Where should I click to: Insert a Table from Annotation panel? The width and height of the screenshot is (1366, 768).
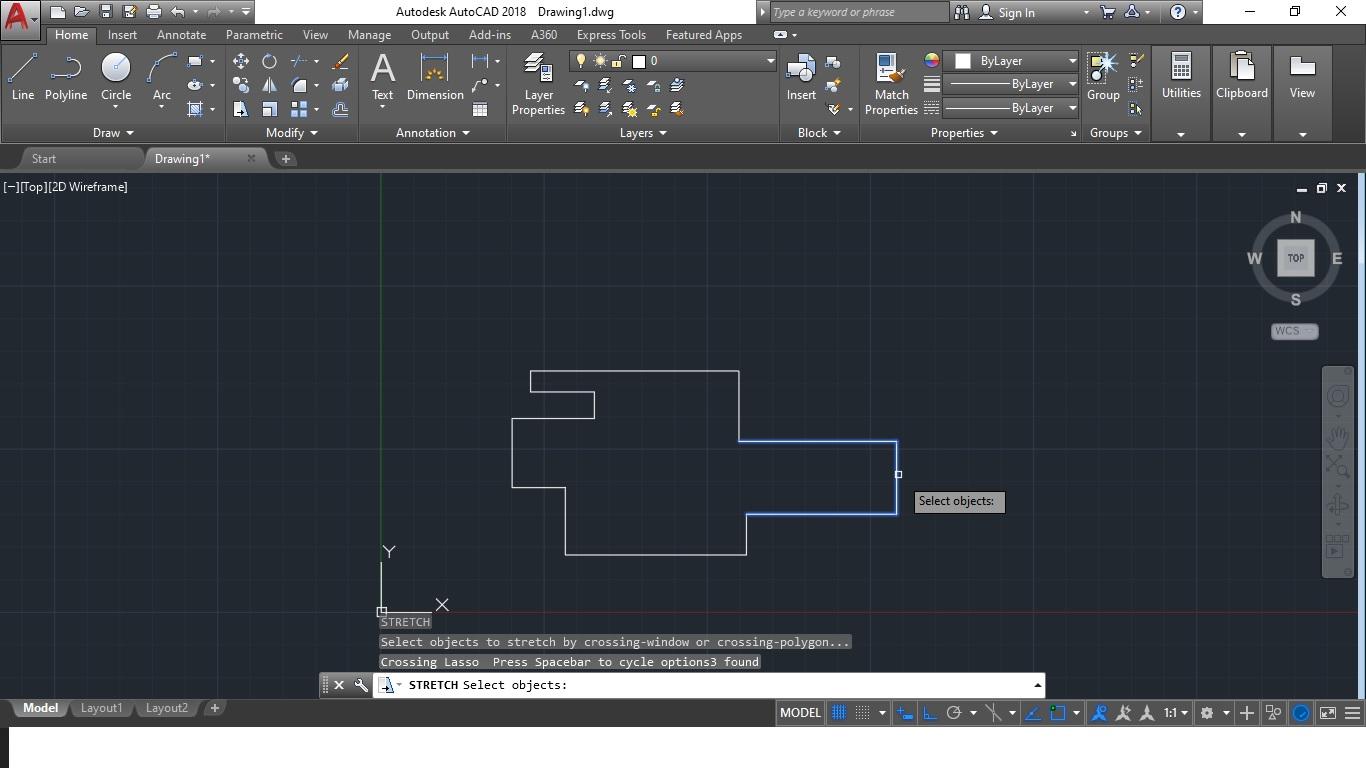pos(480,109)
